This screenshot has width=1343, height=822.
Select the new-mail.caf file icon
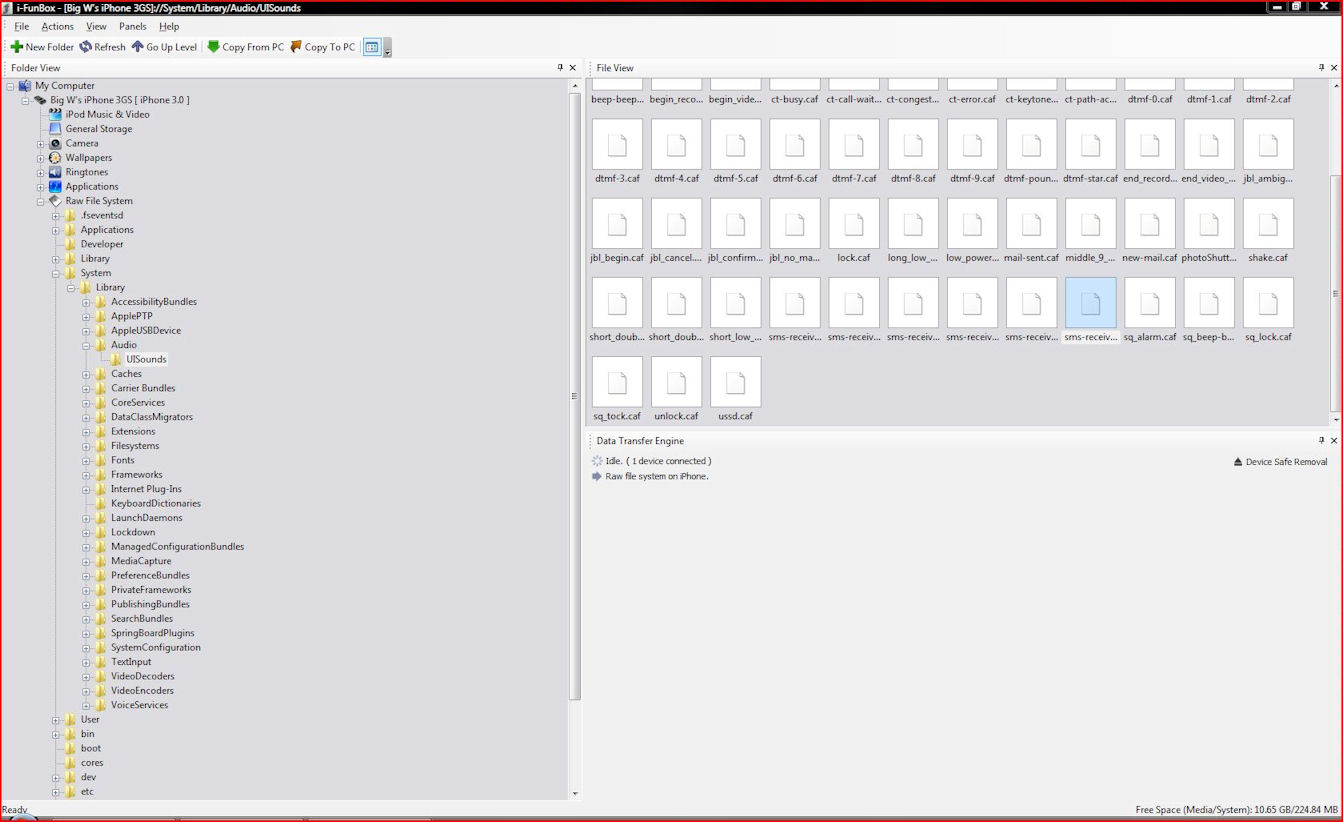tap(1150, 223)
